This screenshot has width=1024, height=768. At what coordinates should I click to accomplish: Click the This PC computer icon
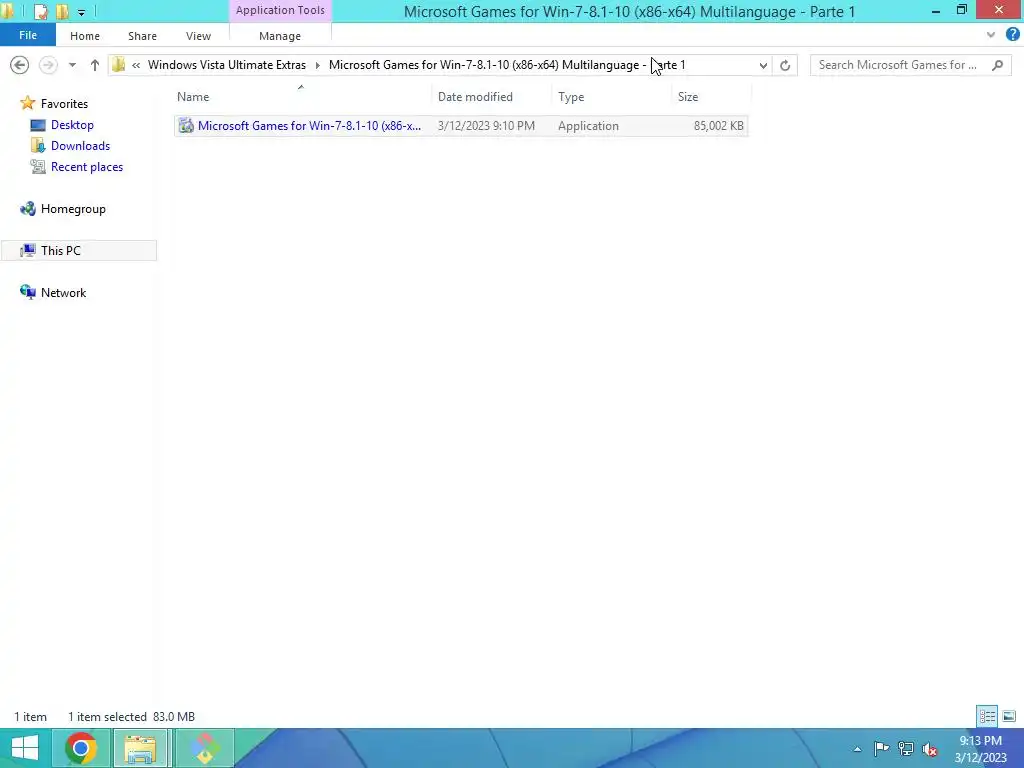click(x=27, y=251)
